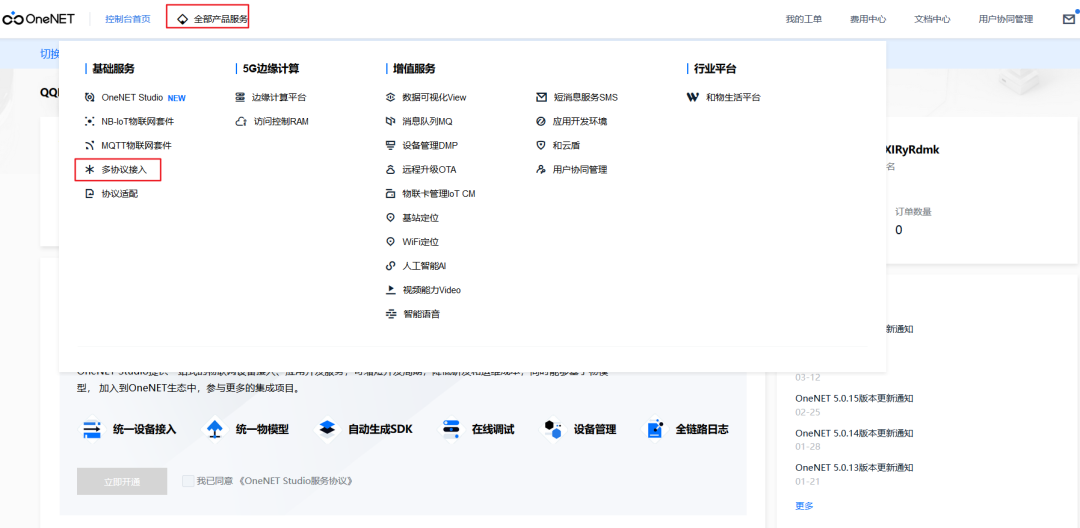1080x528 pixels.
Task: Click the 物联卡管理IoT CM icon
Action: pos(391,194)
